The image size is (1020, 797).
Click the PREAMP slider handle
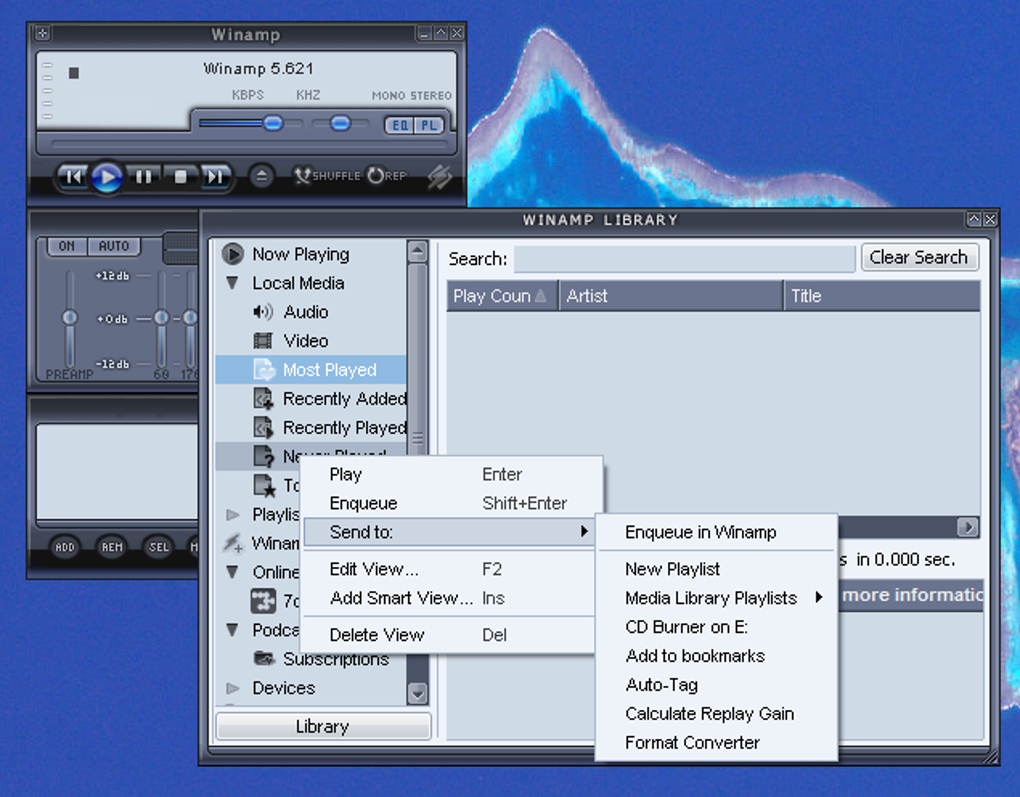click(x=70, y=317)
